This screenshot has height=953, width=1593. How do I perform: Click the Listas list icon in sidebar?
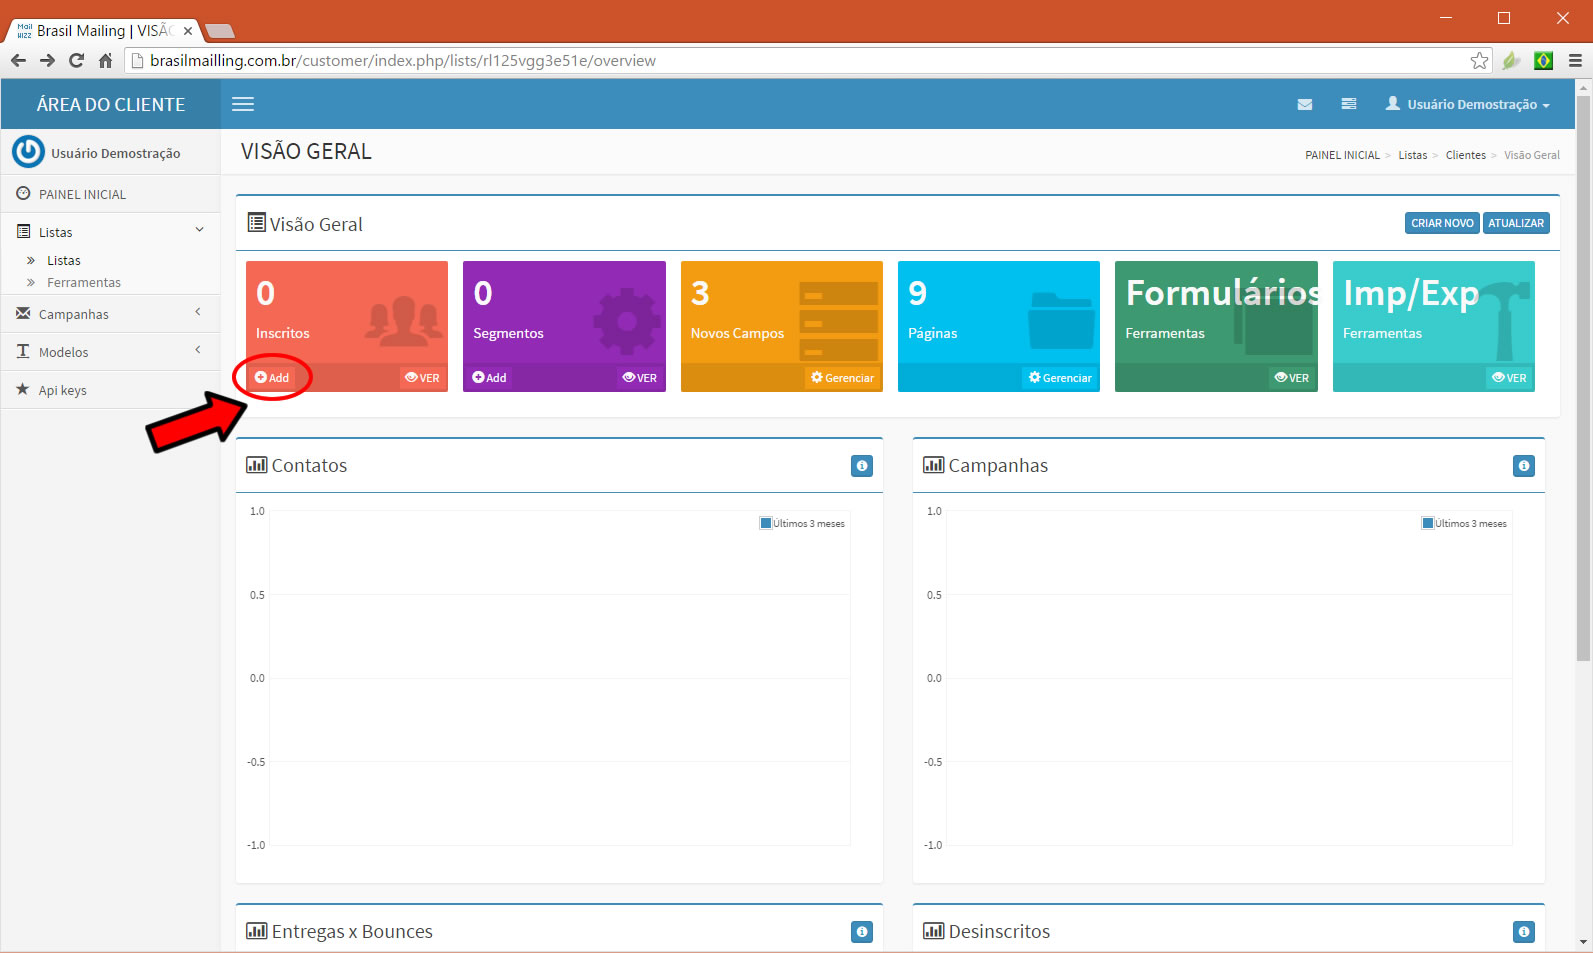tap(23, 231)
